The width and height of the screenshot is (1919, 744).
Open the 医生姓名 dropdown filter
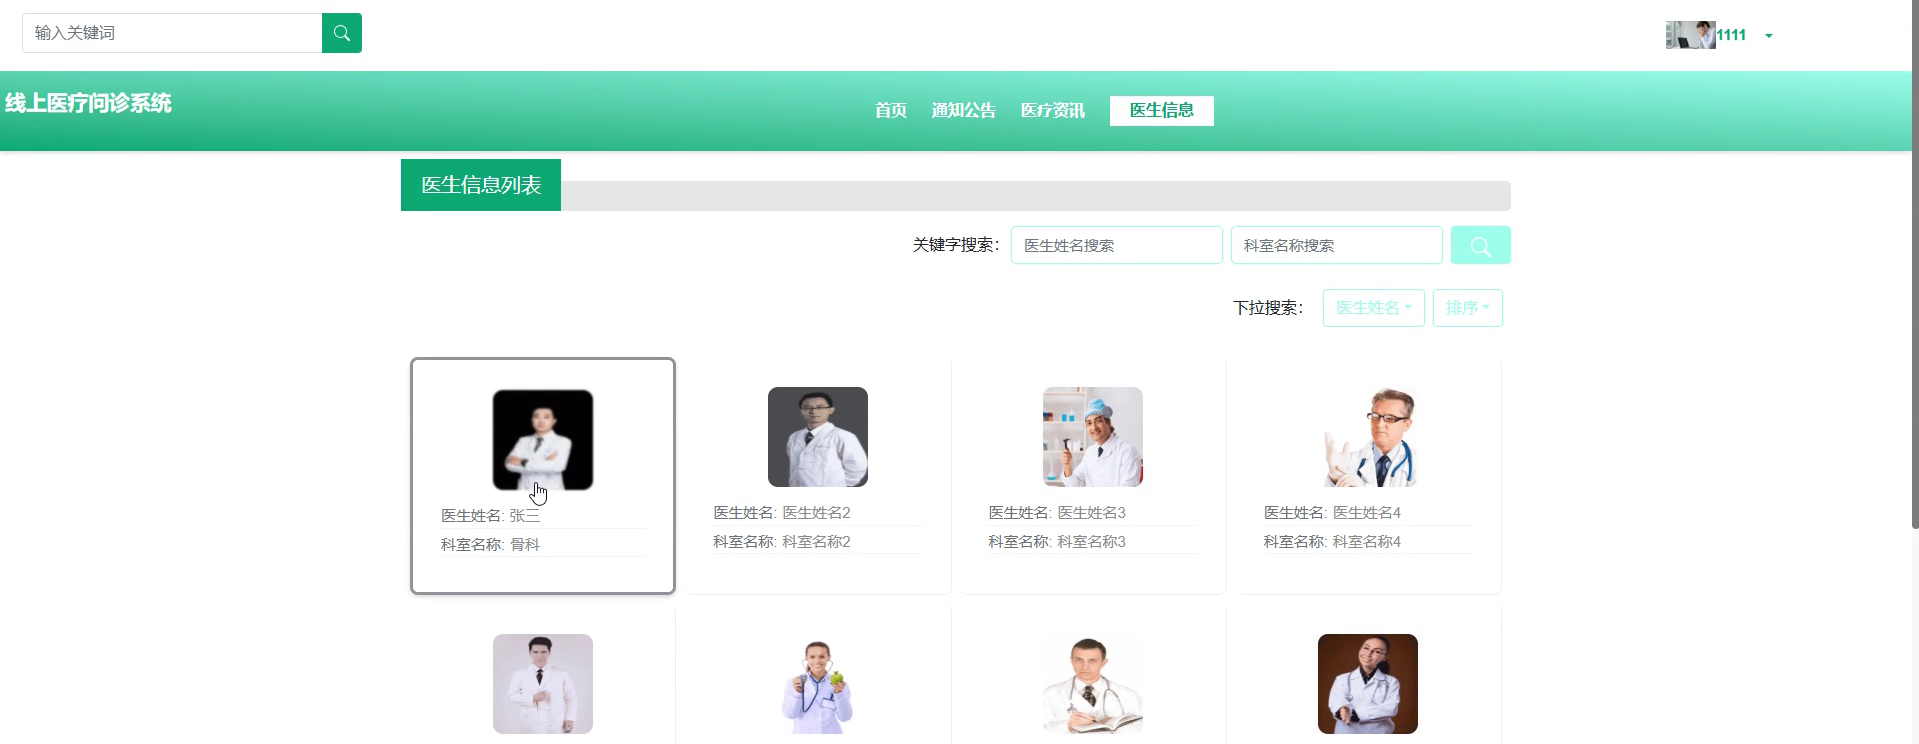[1373, 308]
